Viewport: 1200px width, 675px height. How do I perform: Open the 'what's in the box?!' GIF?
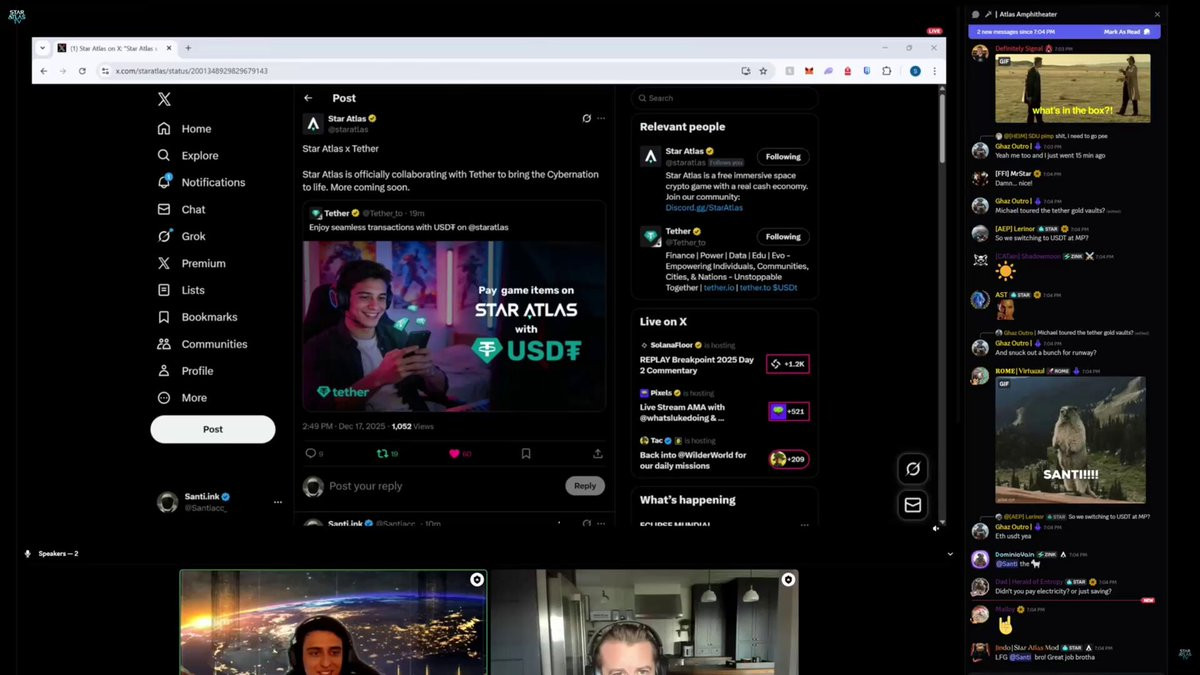1072,88
